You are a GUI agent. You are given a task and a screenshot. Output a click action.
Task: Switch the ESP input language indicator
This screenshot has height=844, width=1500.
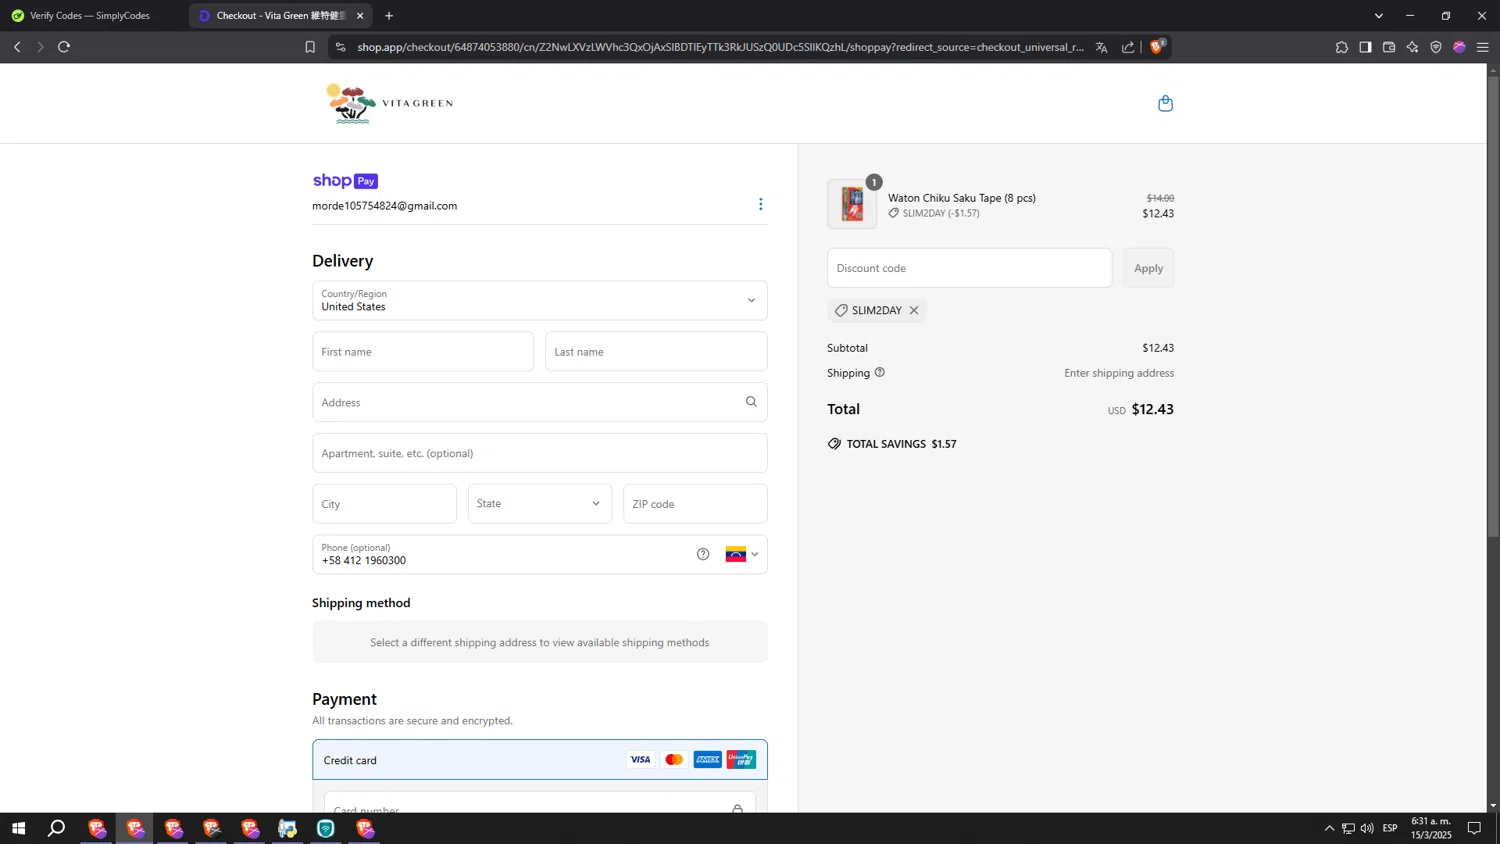(1390, 828)
